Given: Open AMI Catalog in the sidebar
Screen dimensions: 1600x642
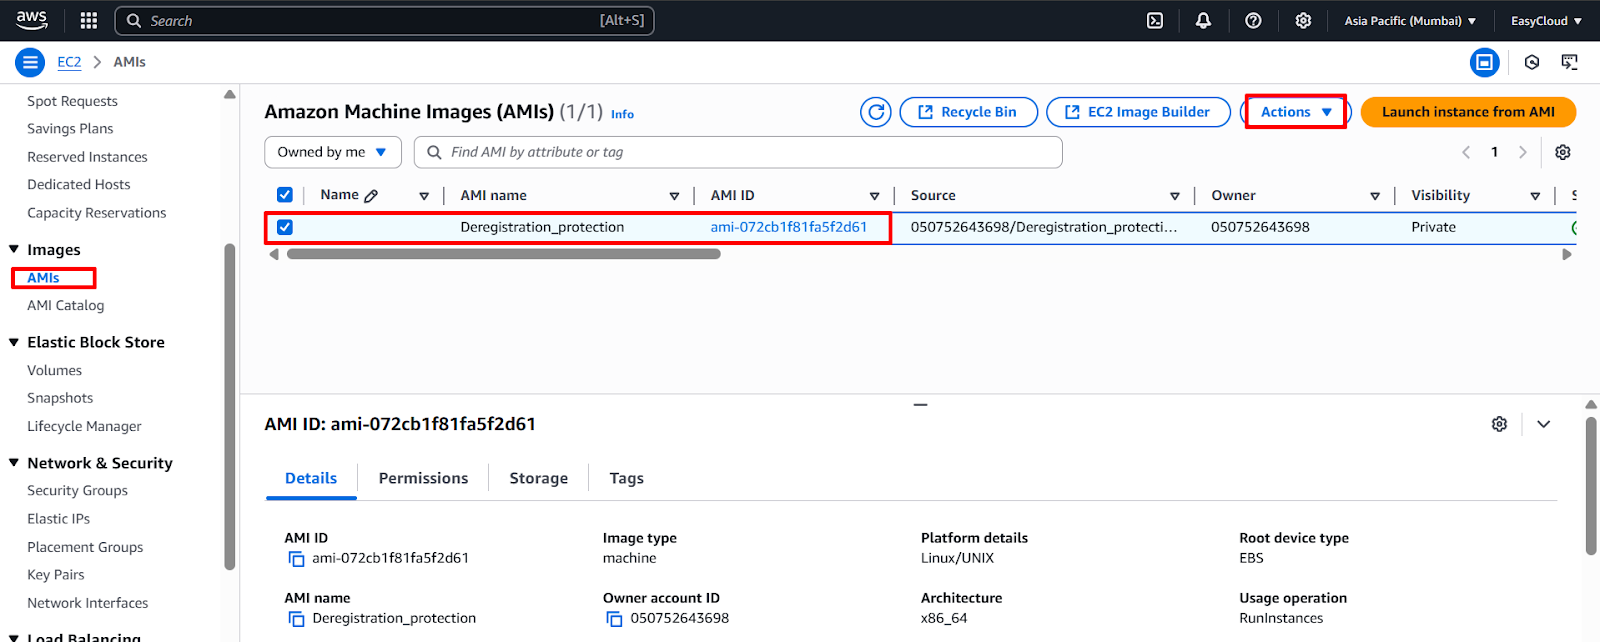Looking at the screenshot, I should pos(66,306).
